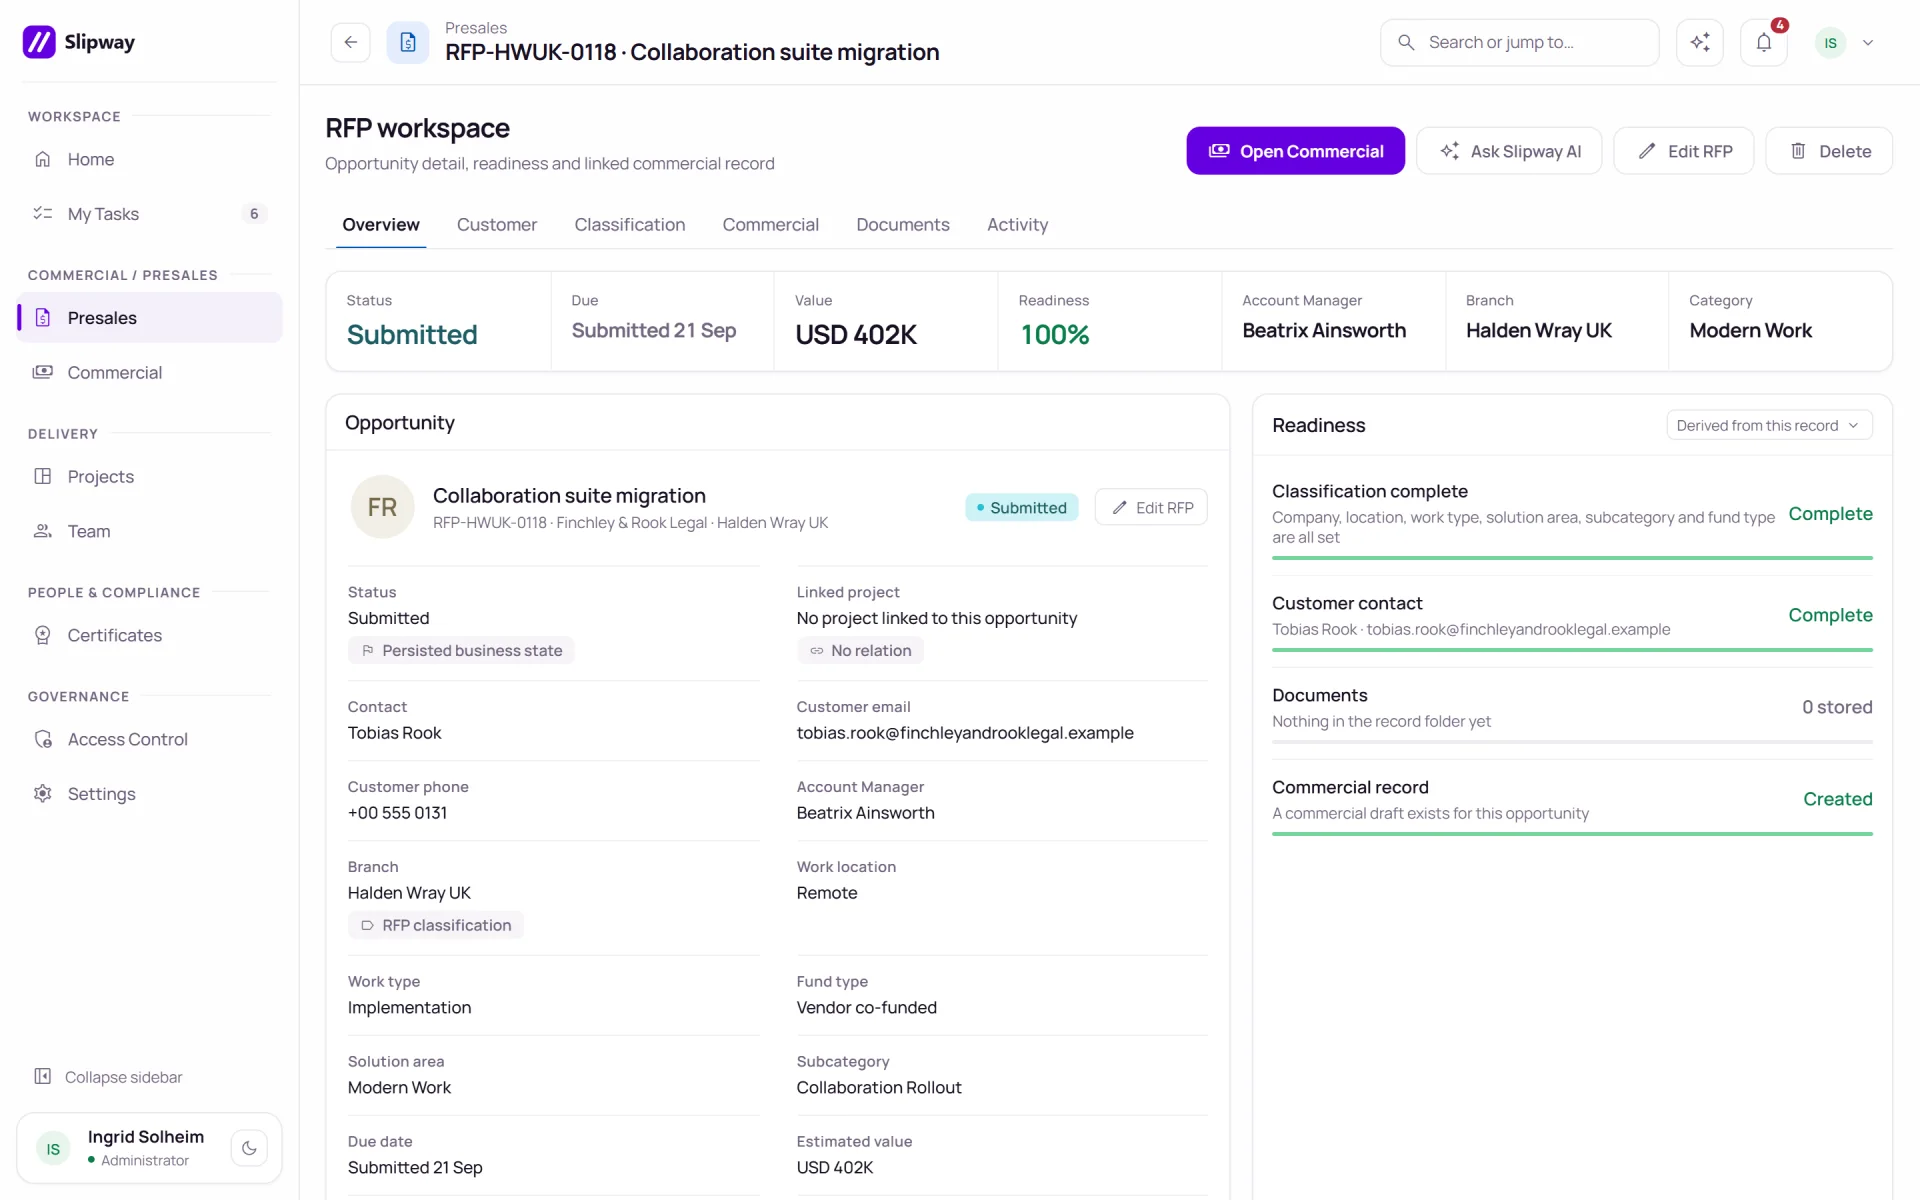Click Edit RFP in the Opportunity card

[x=1151, y=507]
